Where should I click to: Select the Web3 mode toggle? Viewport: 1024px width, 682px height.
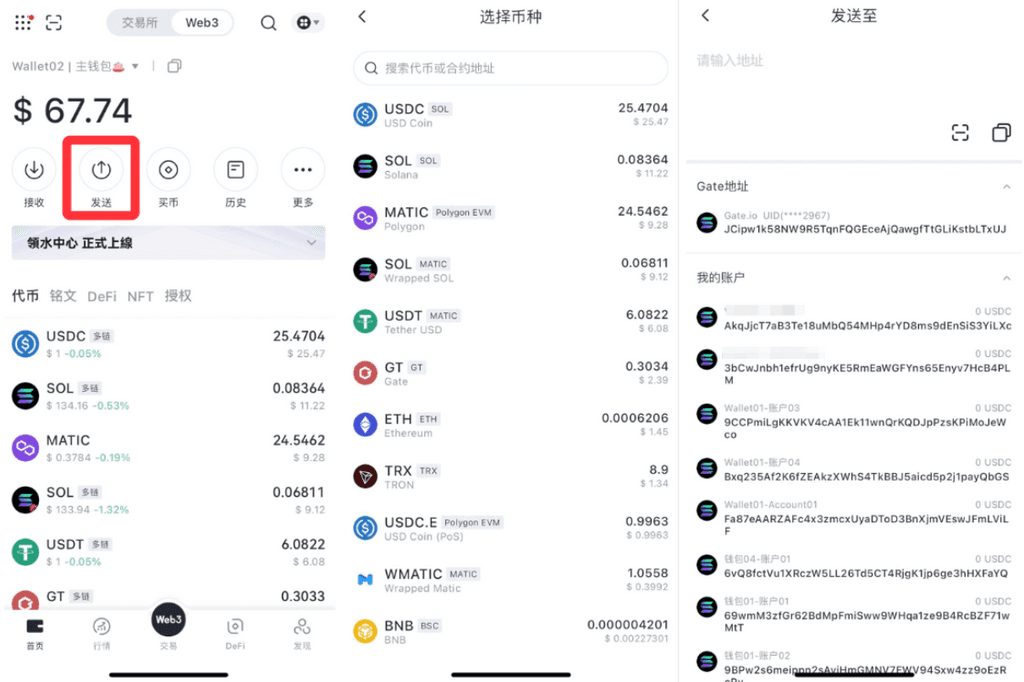pyautogui.click(x=201, y=23)
